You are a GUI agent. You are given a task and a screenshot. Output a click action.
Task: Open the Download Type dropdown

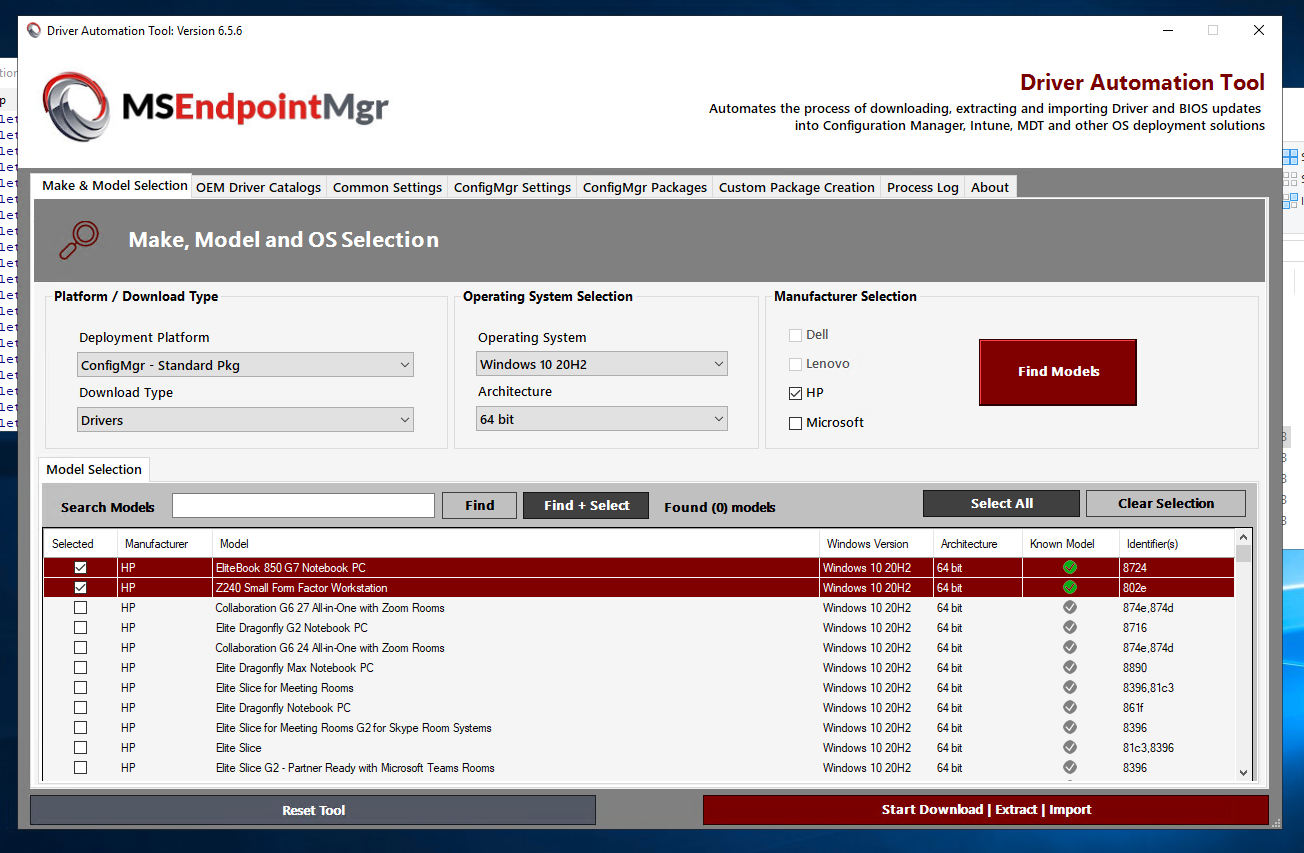coord(406,419)
